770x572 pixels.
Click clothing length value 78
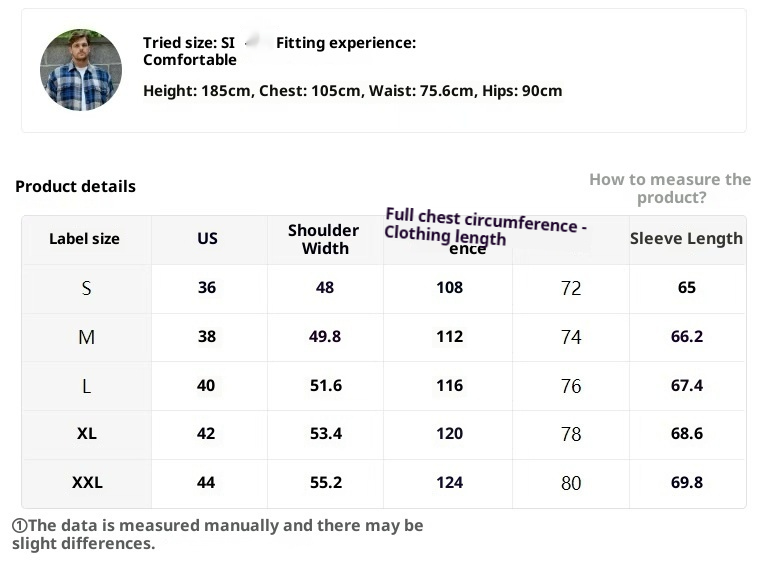571,434
